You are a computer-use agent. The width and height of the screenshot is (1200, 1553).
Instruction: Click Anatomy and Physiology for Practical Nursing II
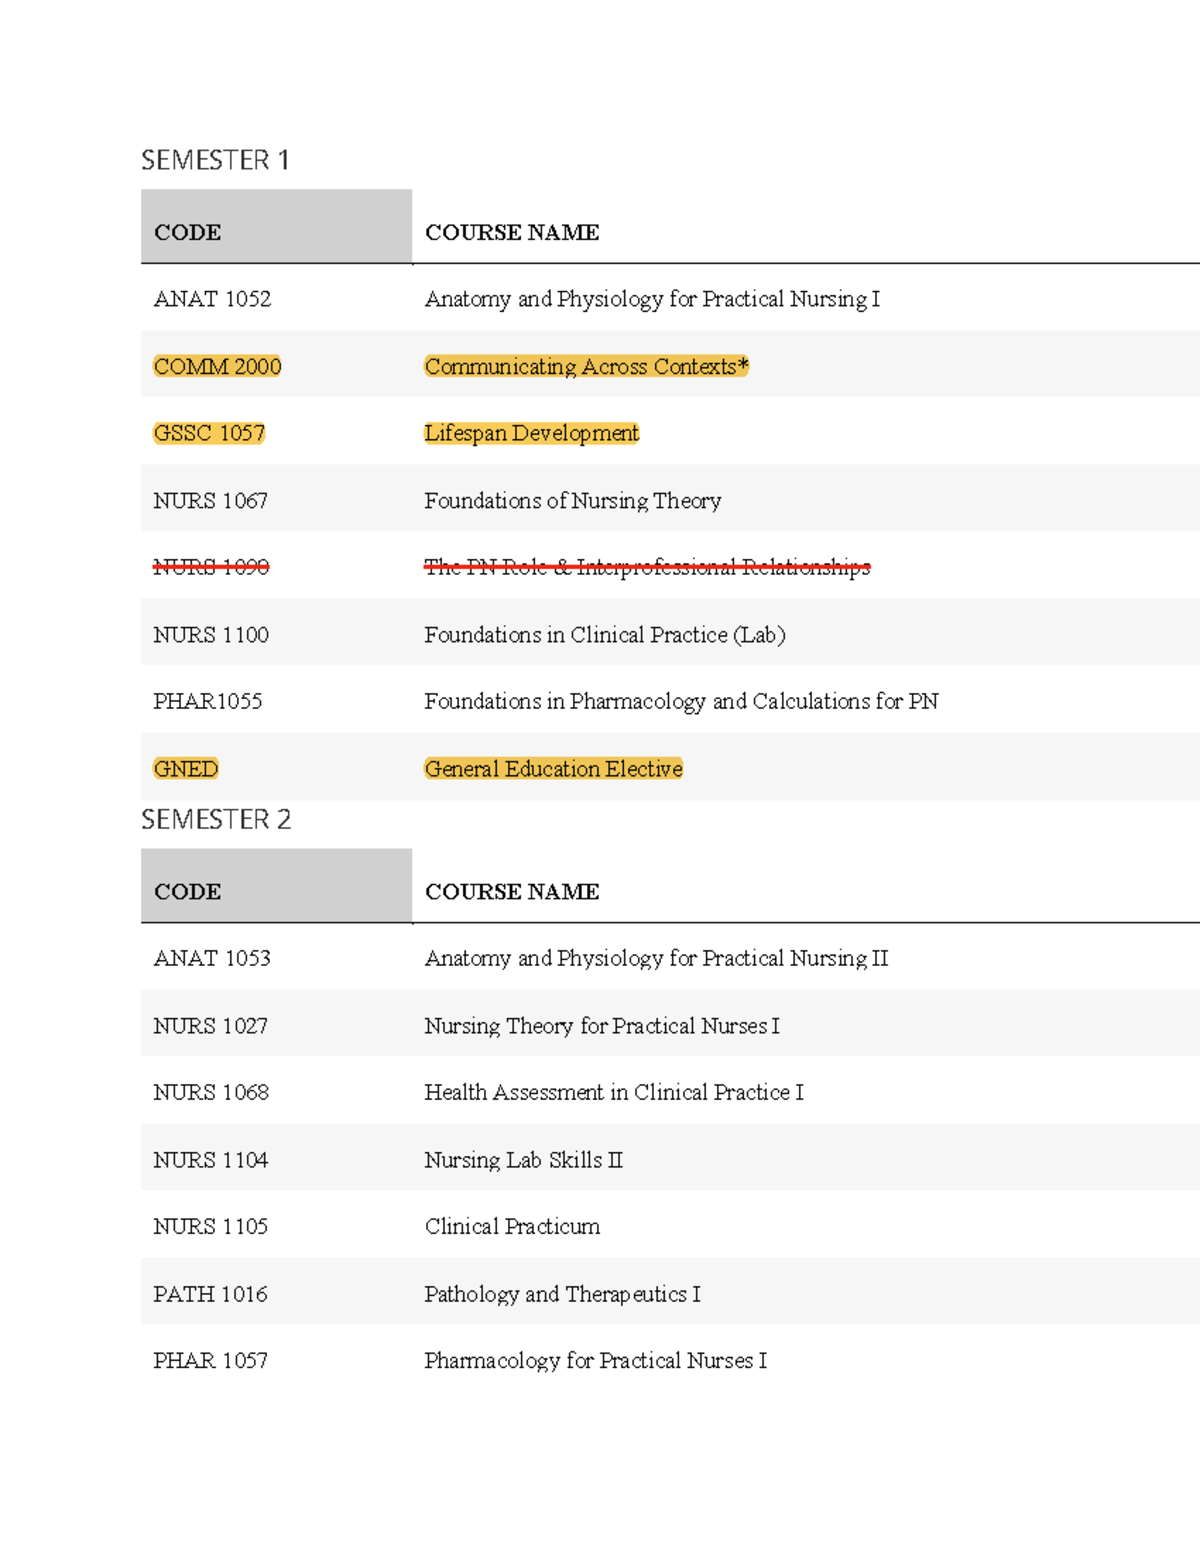click(x=656, y=958)
